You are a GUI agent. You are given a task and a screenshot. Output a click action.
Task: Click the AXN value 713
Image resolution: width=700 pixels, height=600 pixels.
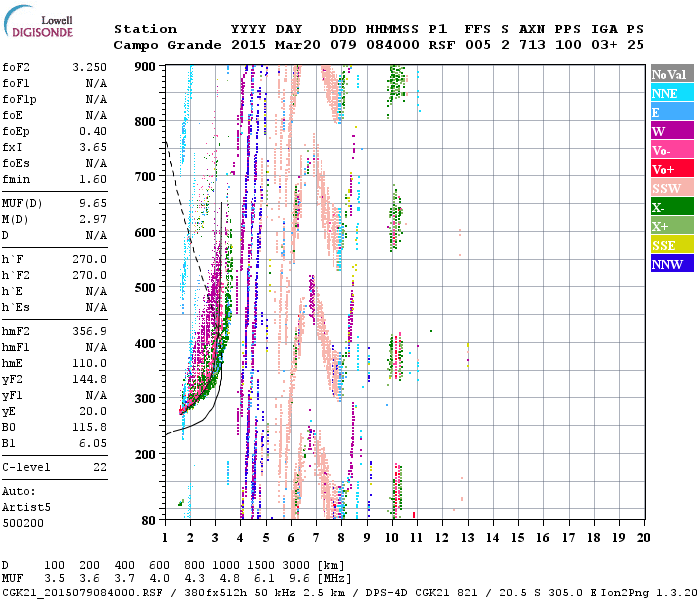coord(532,45)
